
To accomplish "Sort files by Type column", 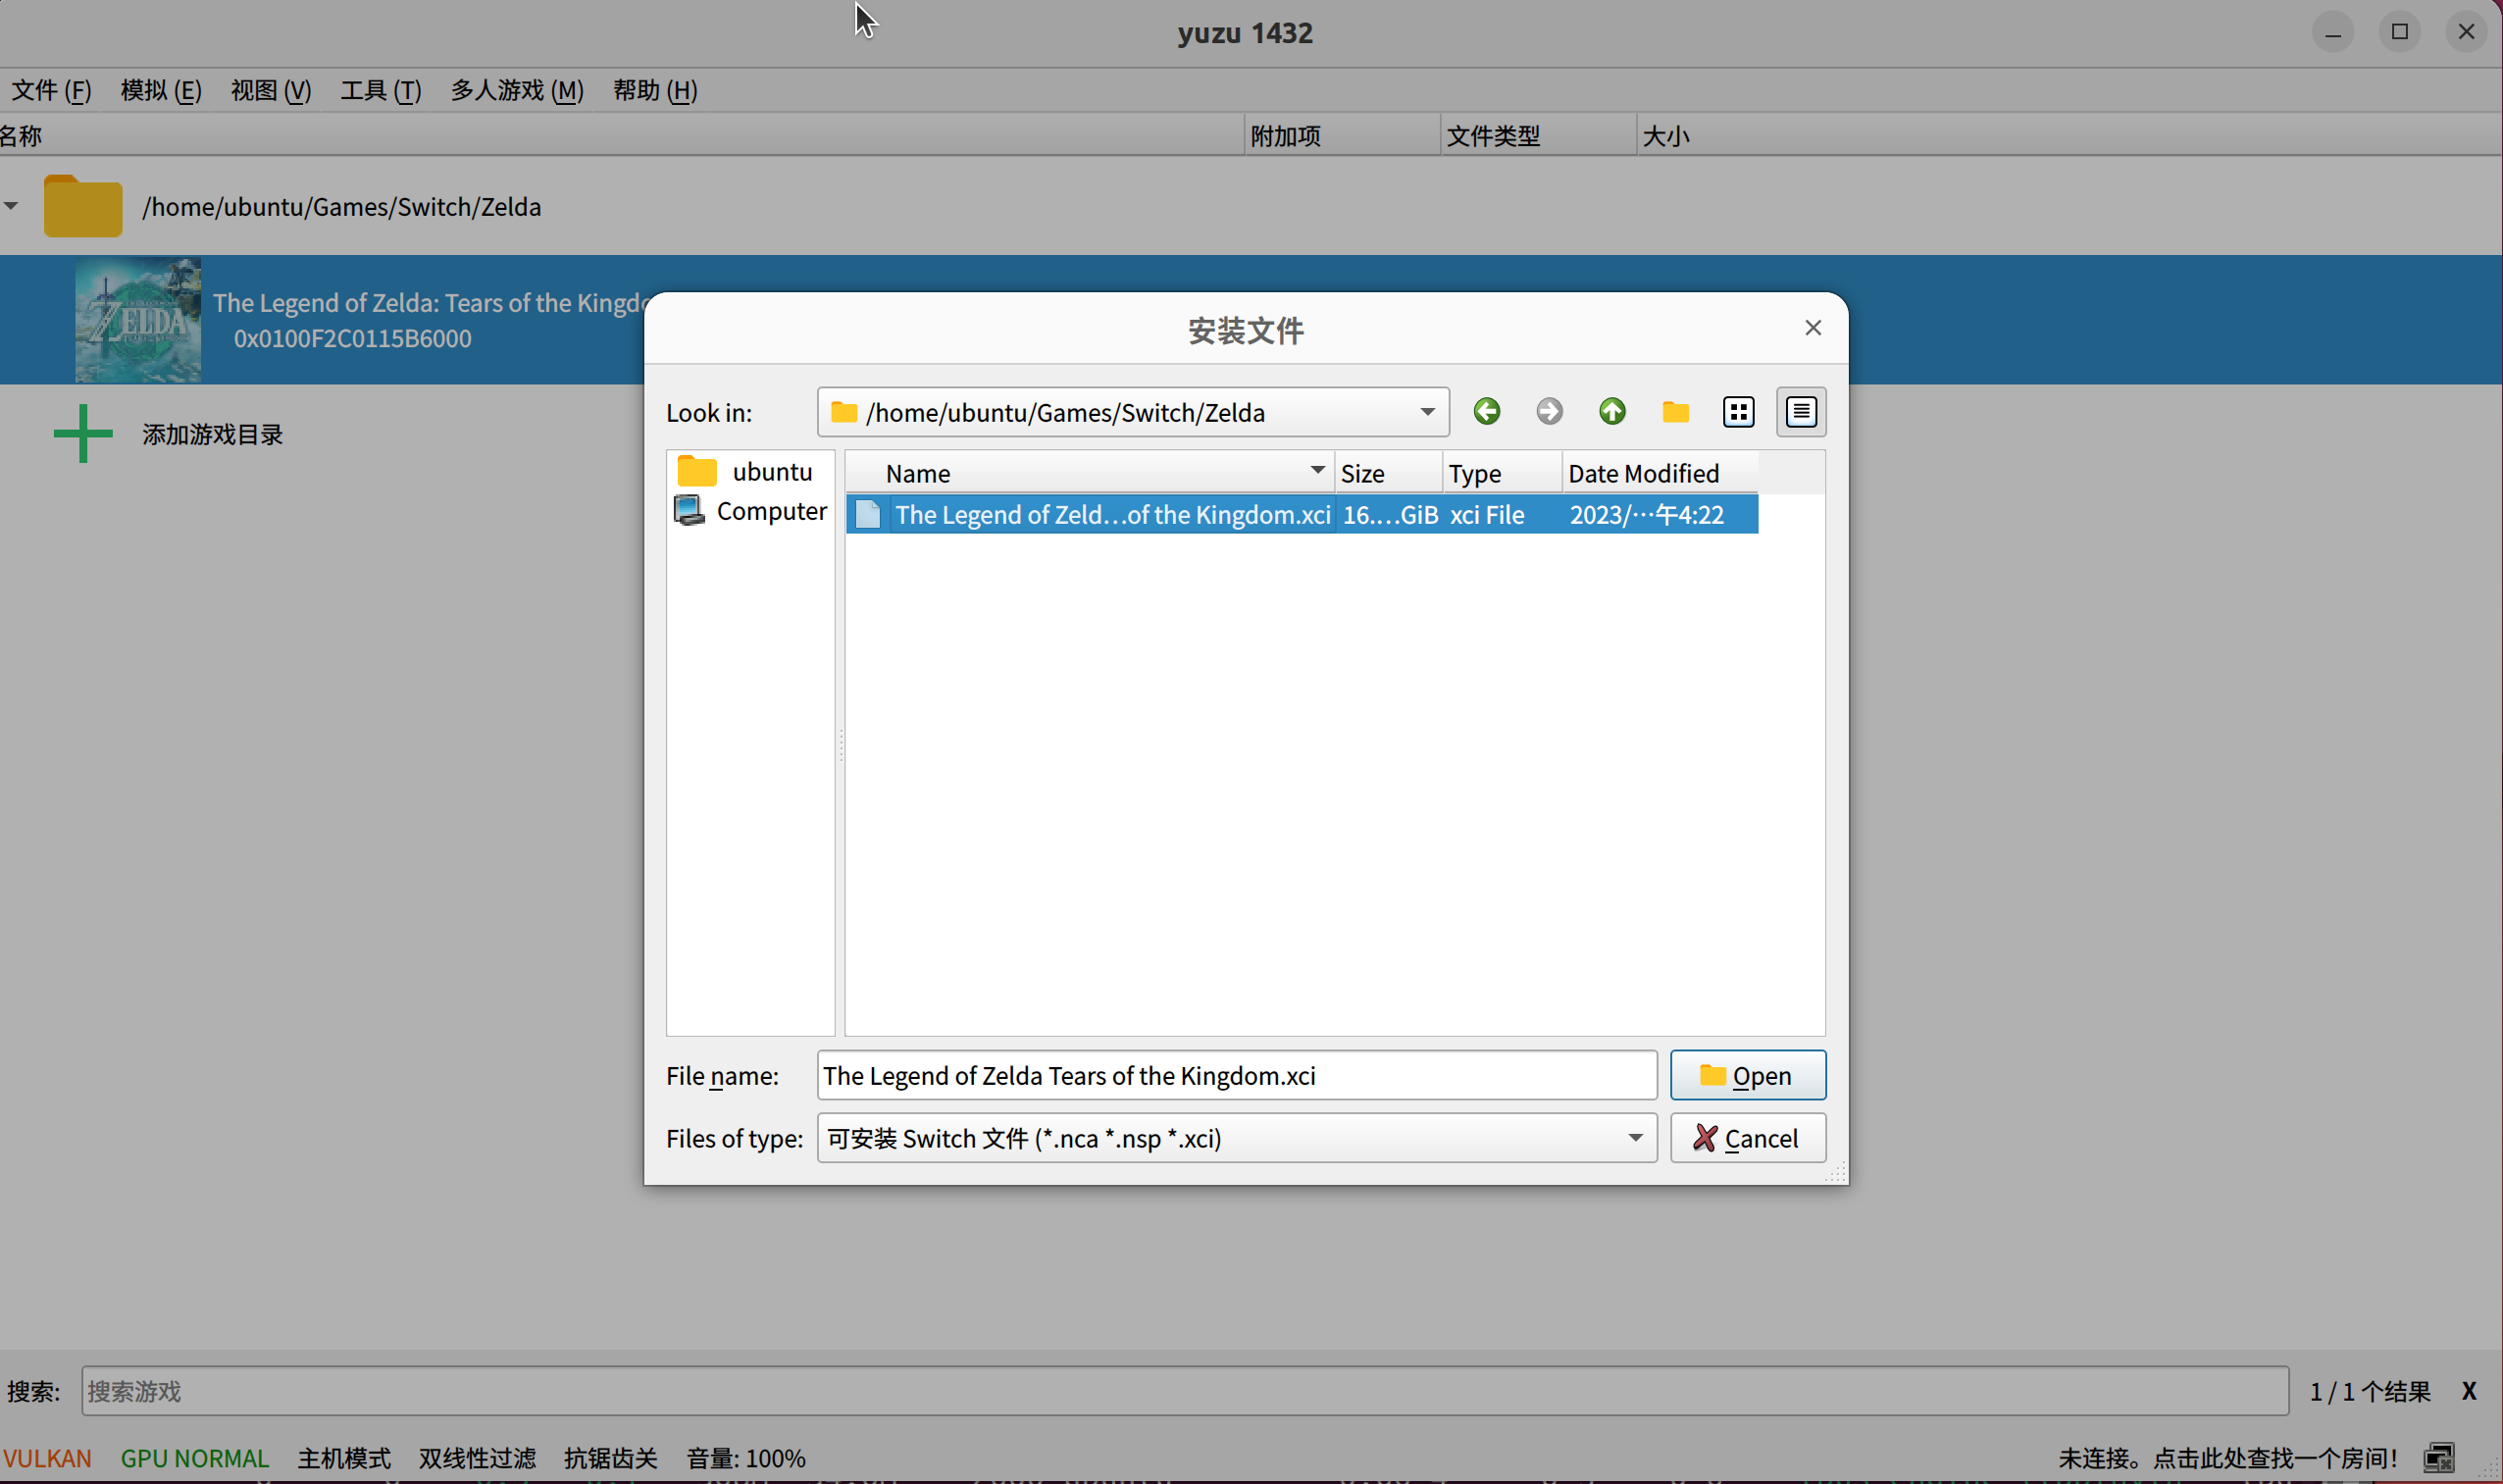I will (x=1502, y=473).
